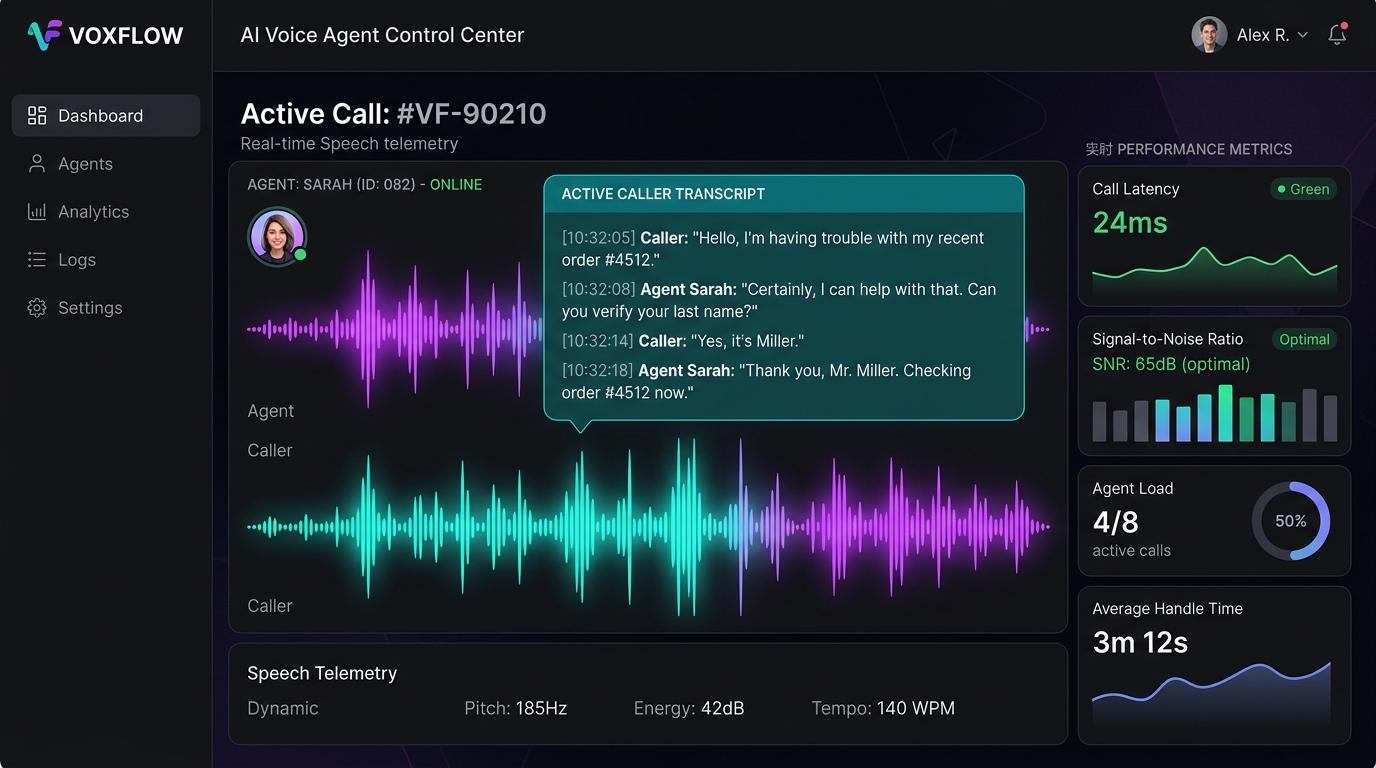1376x768 pixels.
Task: Click the purple Agent waveform
Action: pos(395,329)
